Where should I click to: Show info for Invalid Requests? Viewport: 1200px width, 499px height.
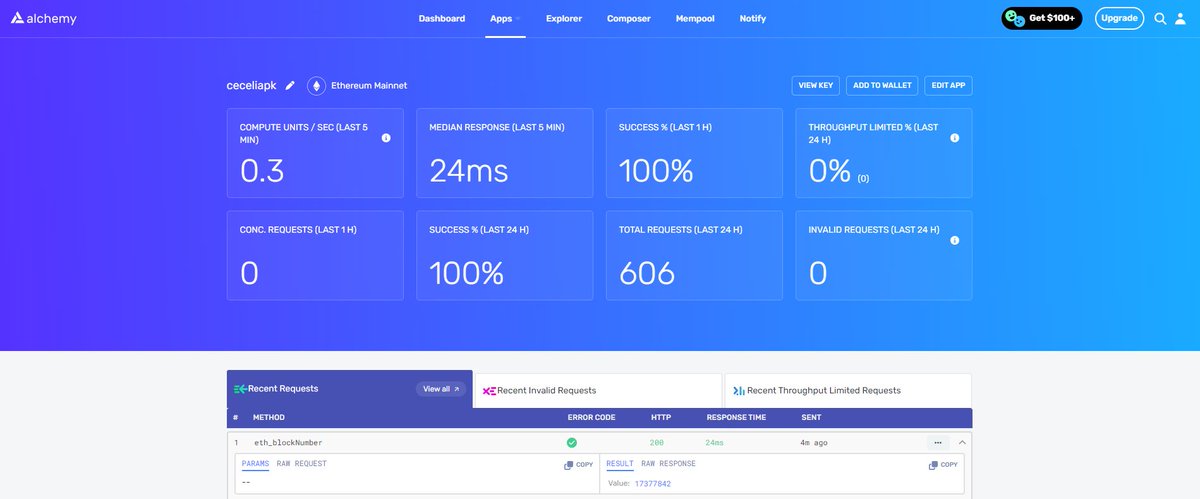[x=954, y=240]
